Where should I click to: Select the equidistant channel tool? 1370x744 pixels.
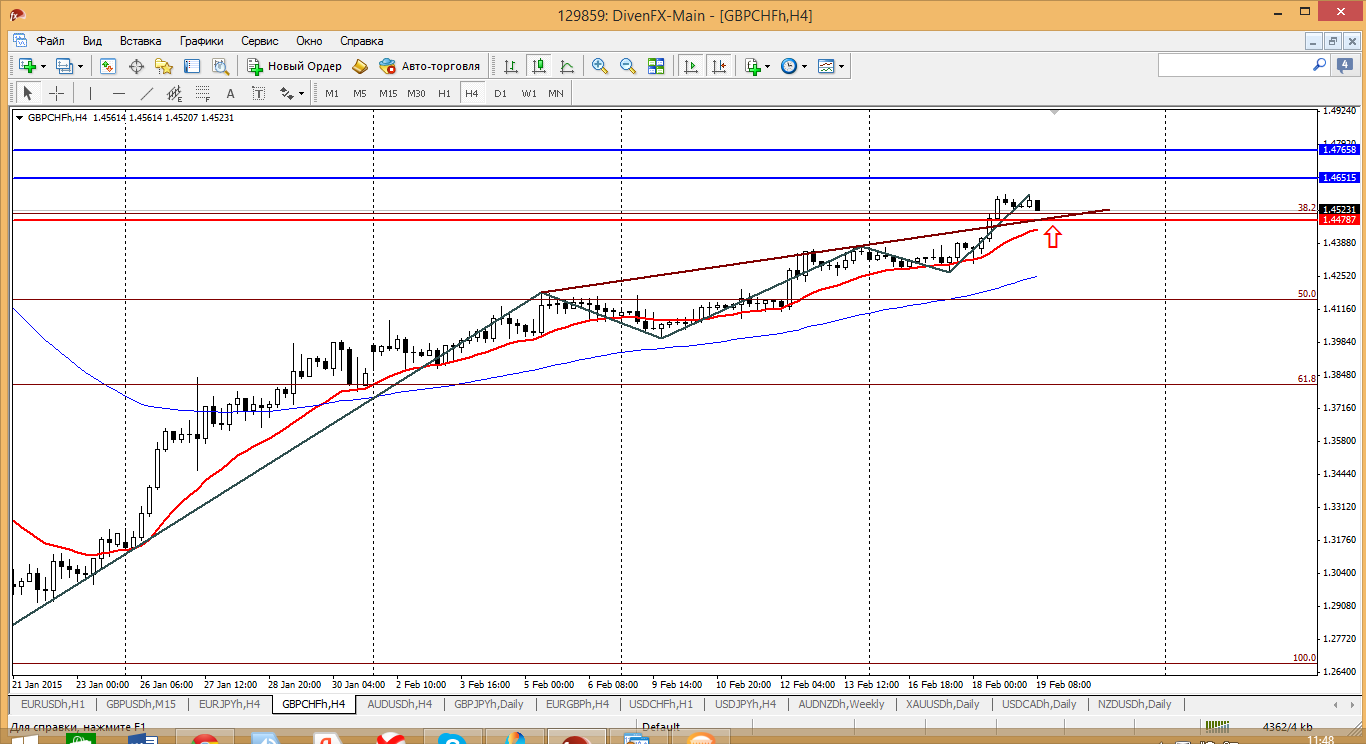pos(175,93)
